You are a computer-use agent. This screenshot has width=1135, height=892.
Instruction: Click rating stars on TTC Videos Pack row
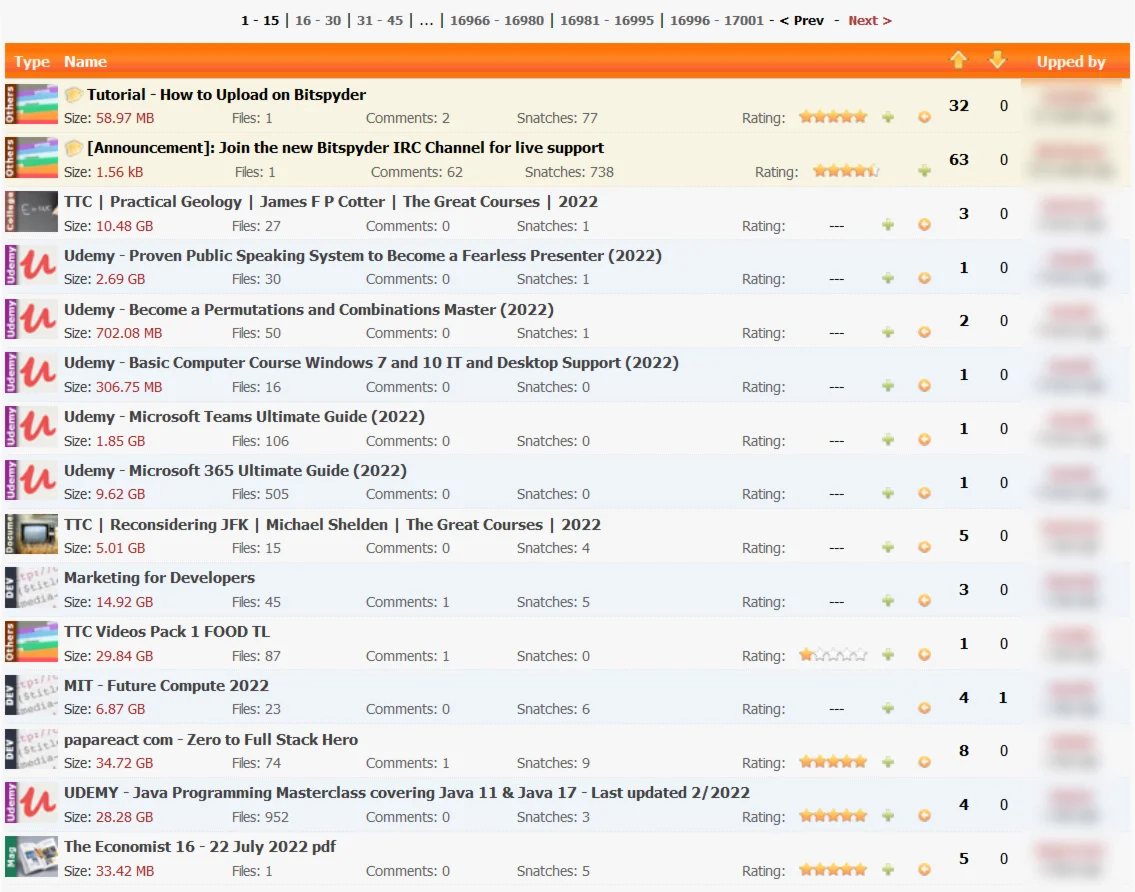coord(832,655)
